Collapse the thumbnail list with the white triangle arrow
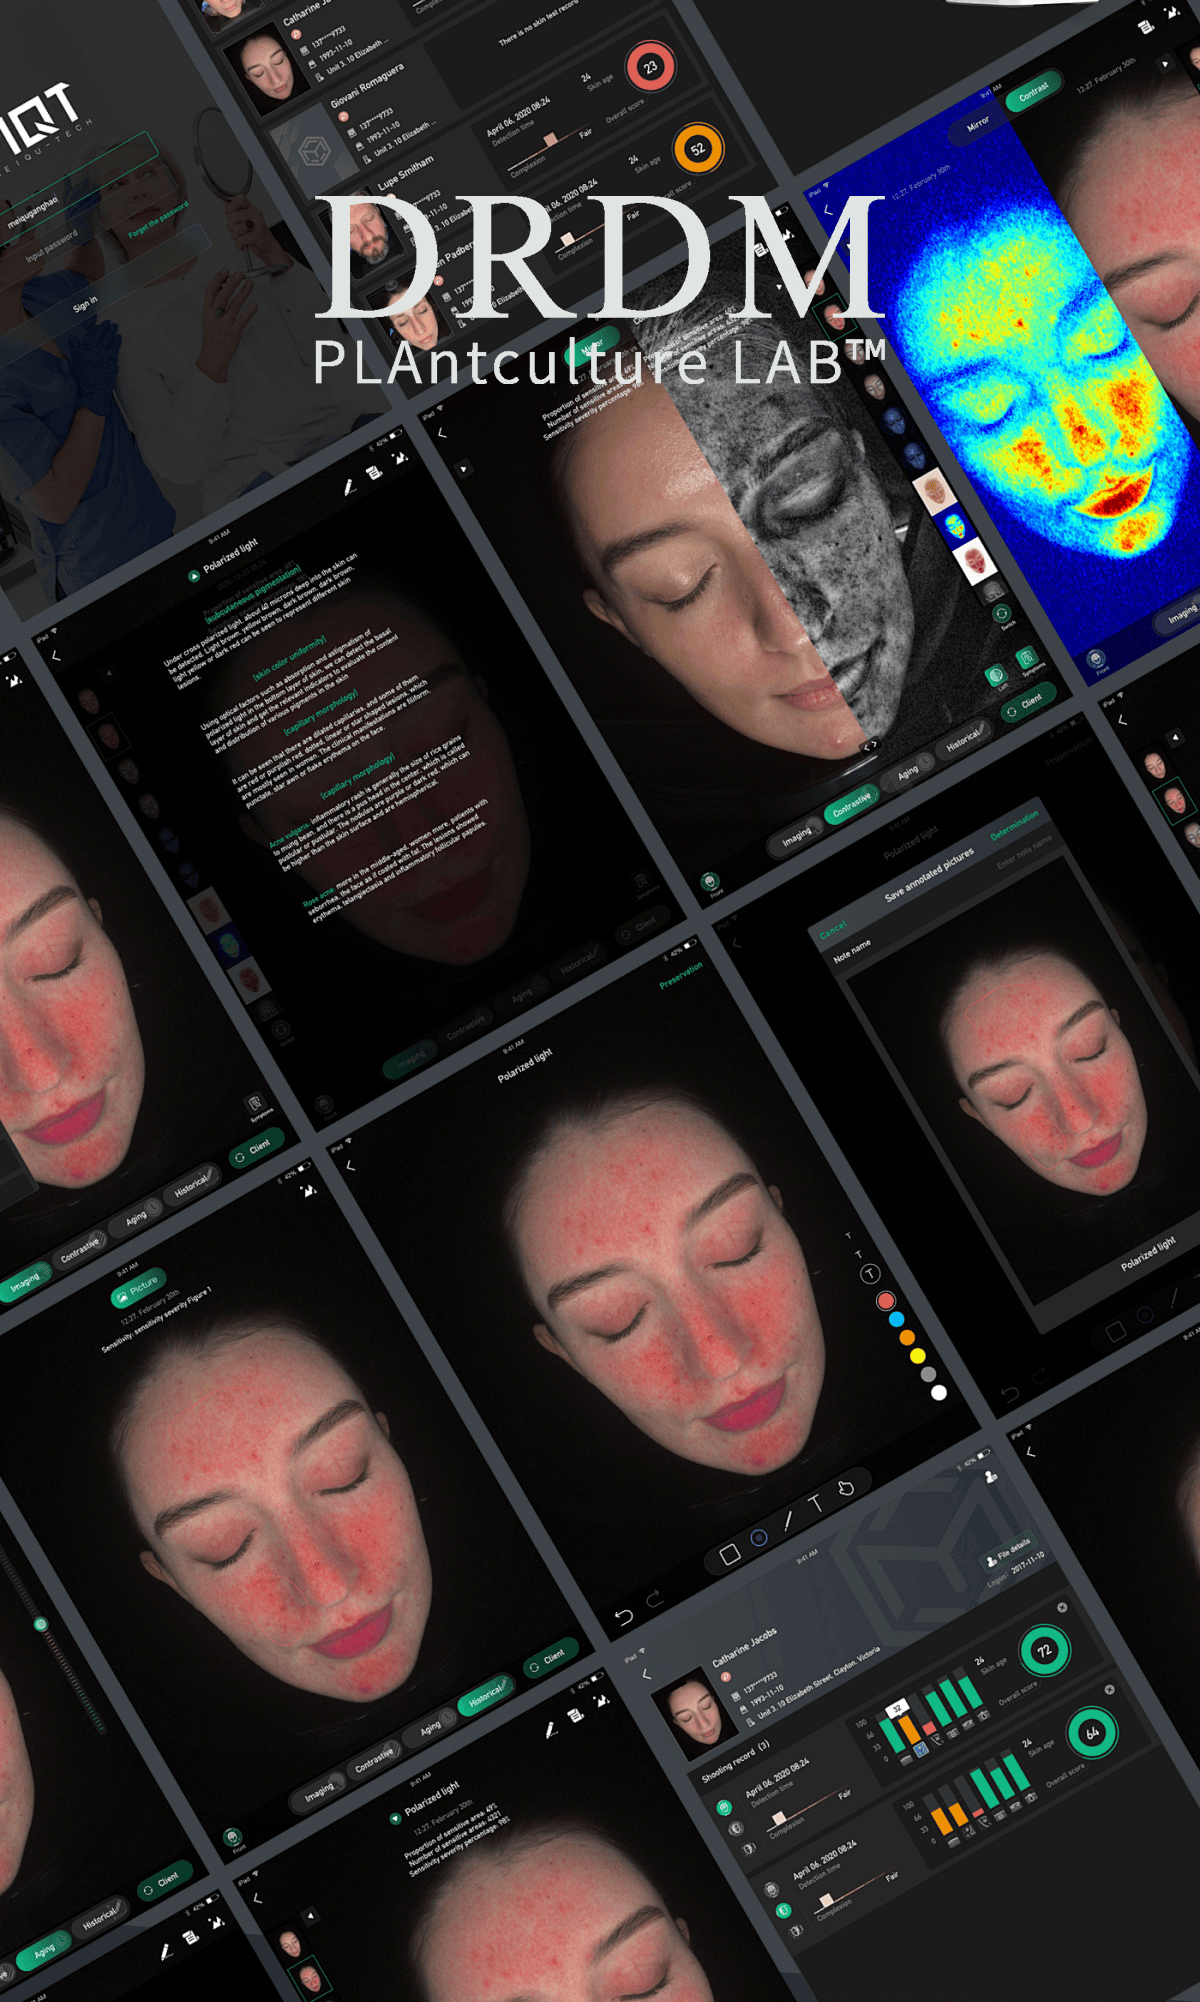Viewport: 1200px width, 2002px height. [463, 468]
